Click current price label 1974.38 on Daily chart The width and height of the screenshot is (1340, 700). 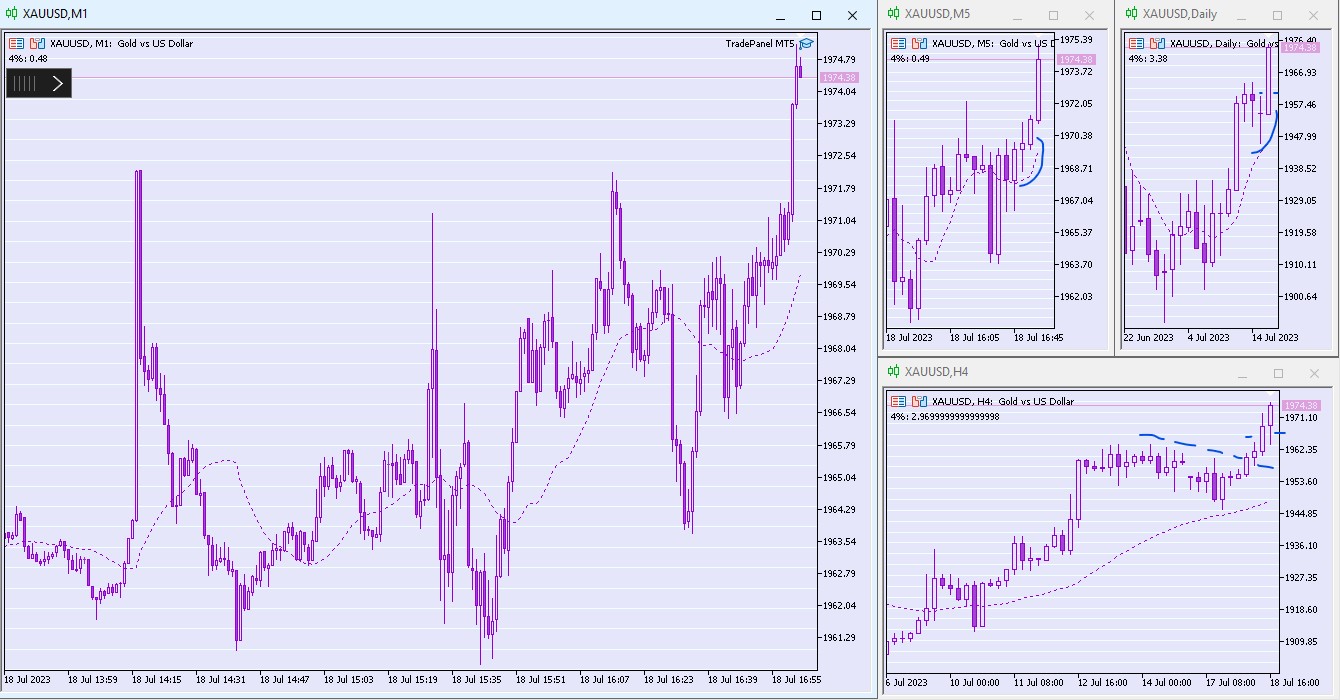click(x=1301, y=47)
